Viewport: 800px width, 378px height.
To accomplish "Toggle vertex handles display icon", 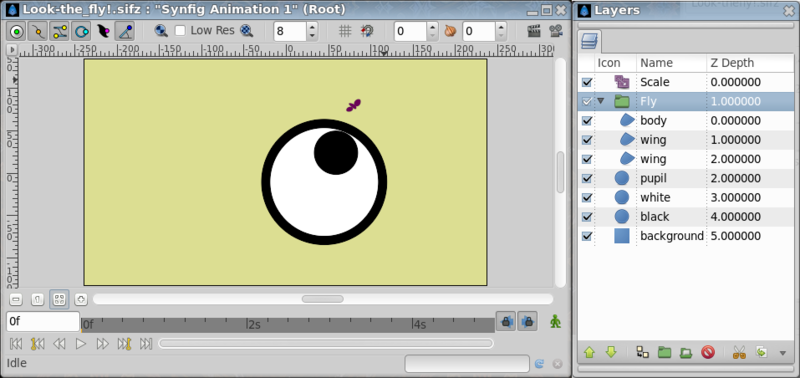I will (x=38, y=32).
